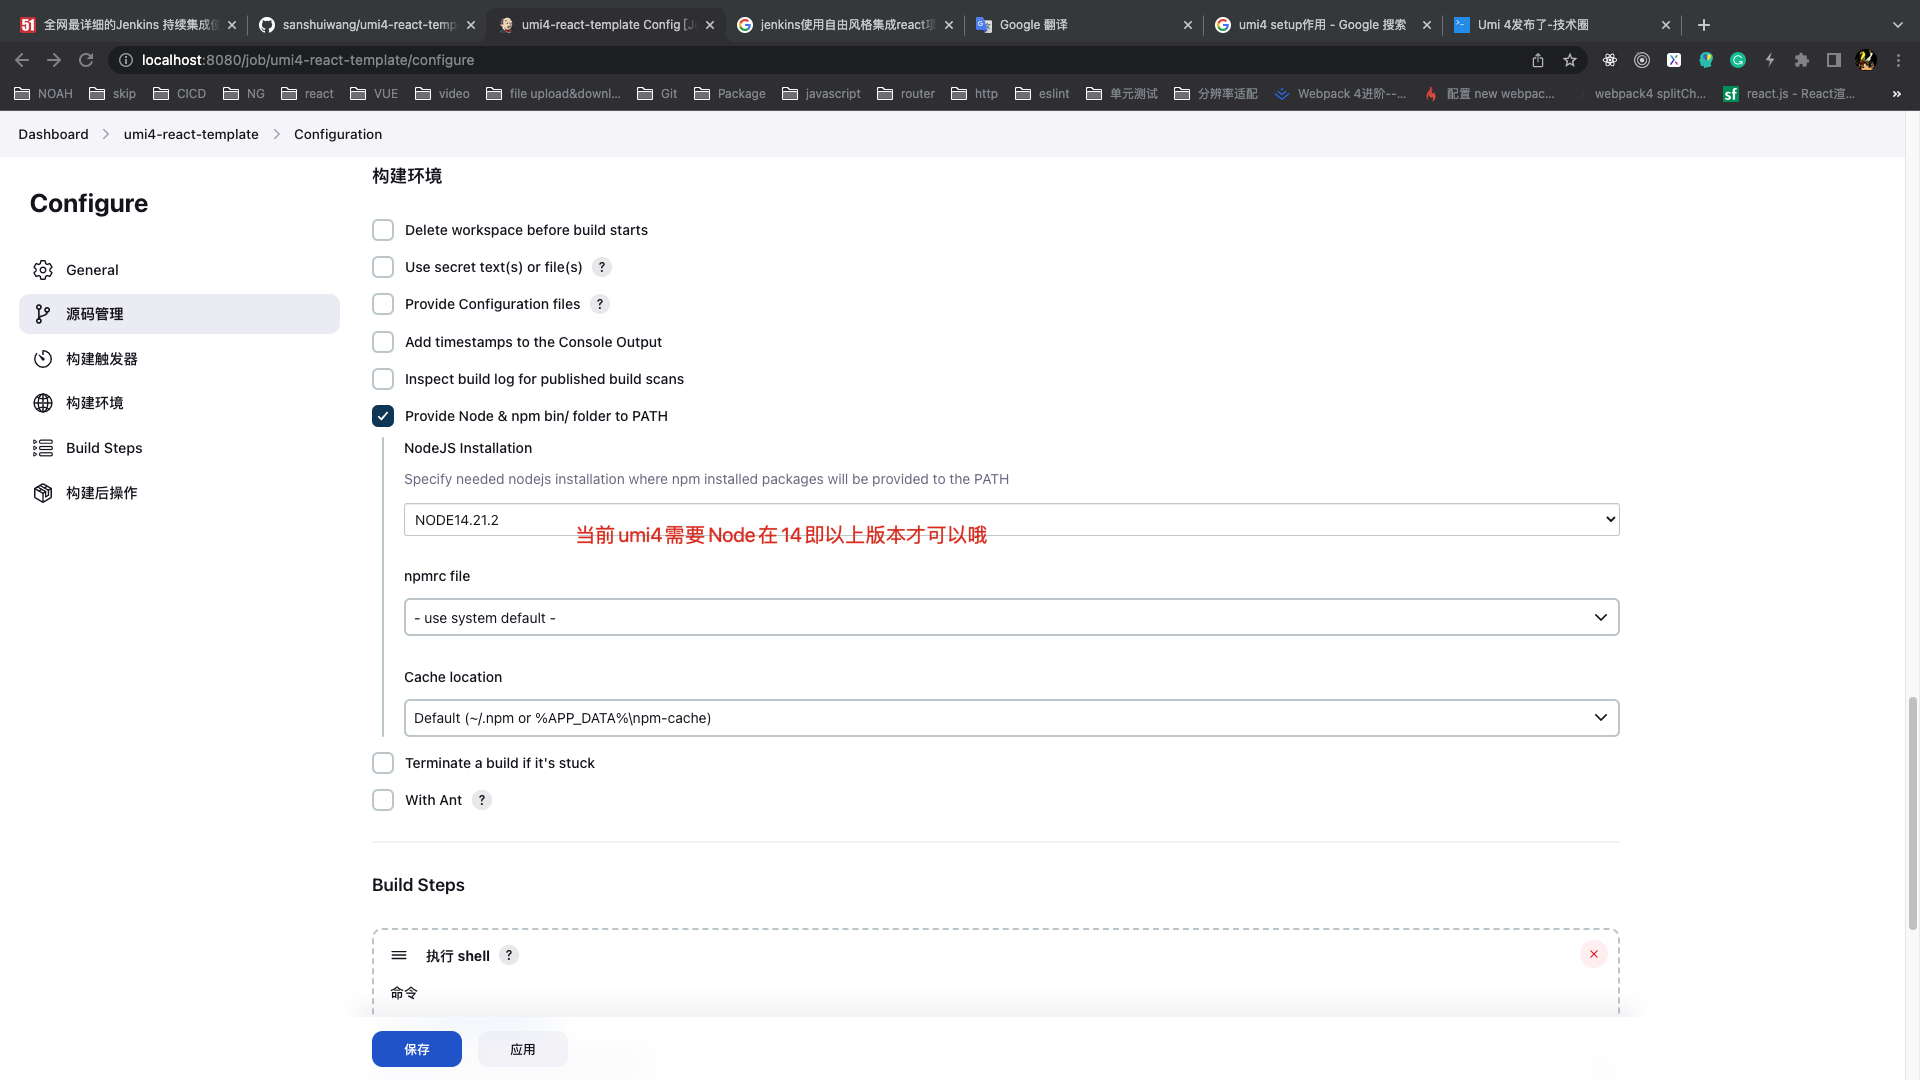Click the Build Steps icon in sidebar
1920x1080 pixels.
click(x=42, y=447)
